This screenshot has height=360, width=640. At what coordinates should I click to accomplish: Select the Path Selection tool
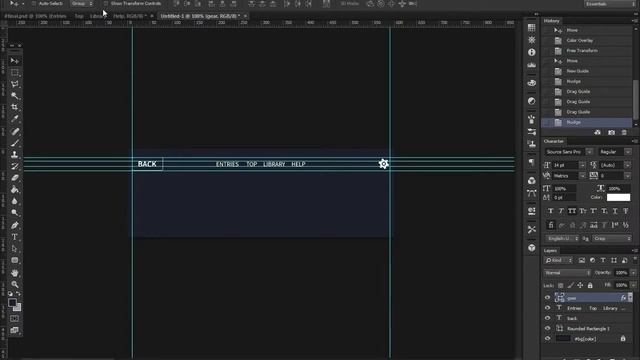click(x=15, y=249)
